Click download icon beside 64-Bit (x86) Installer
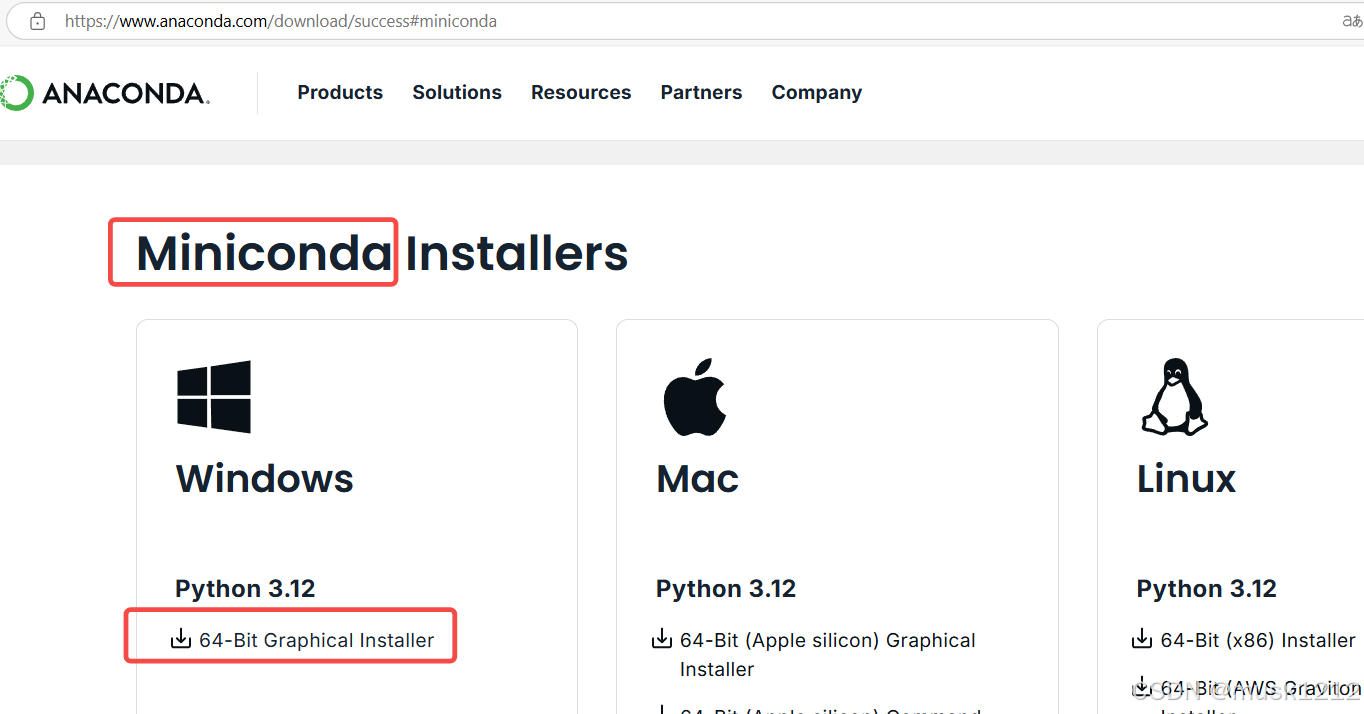 coord(1142,639)
